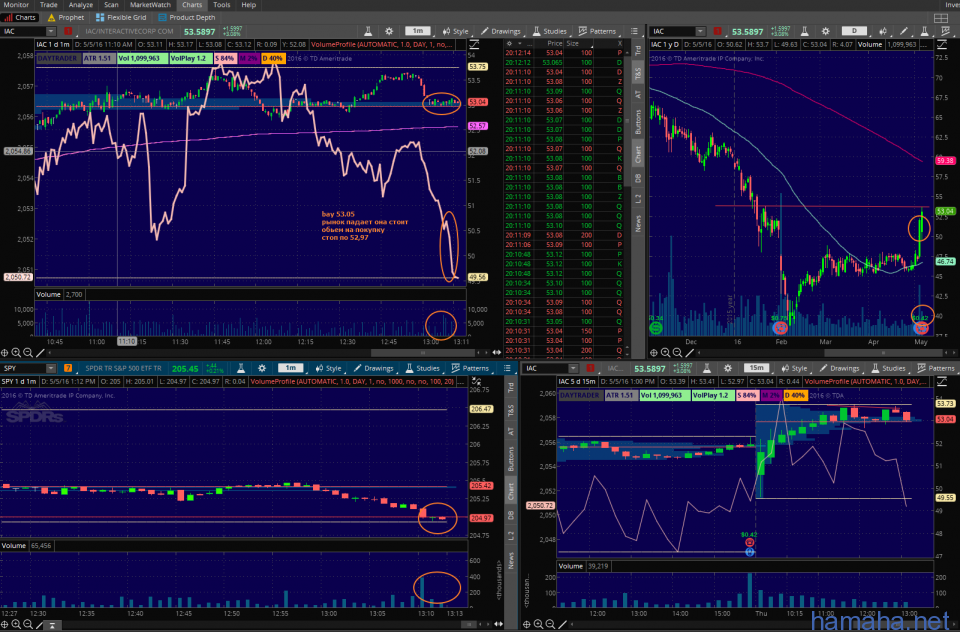Click the studies flask icon left of the gear in IAC 15m chart

[x=707, y=368]
